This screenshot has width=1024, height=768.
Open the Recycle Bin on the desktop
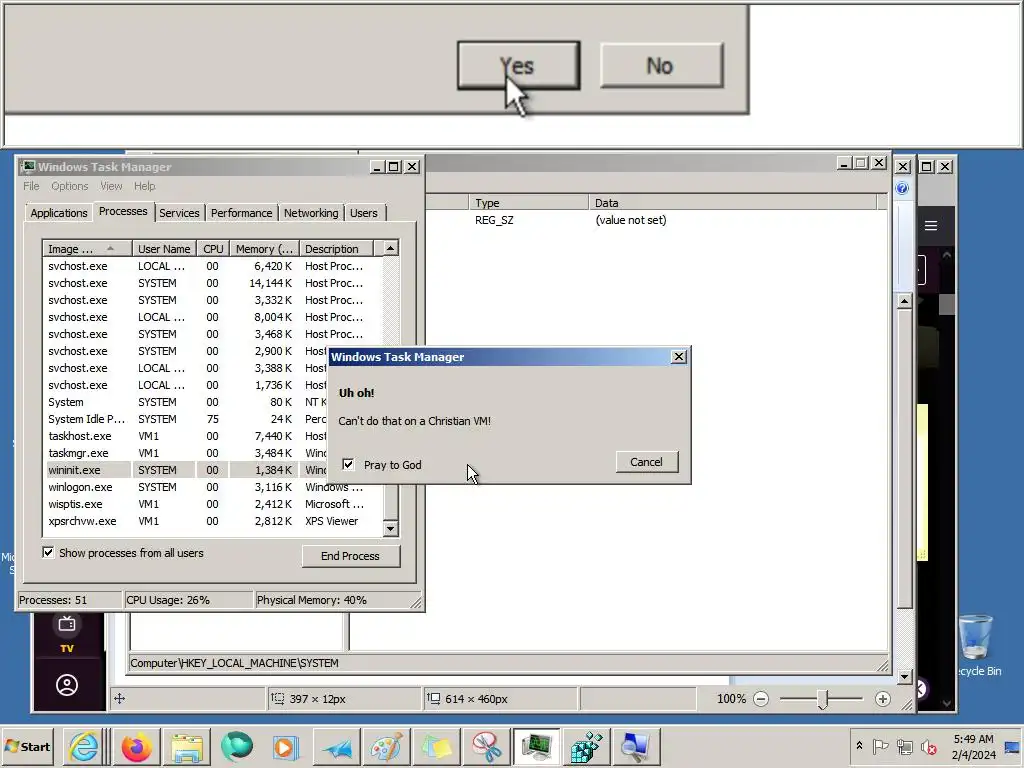pyautogui.click(x=976, y=645)
